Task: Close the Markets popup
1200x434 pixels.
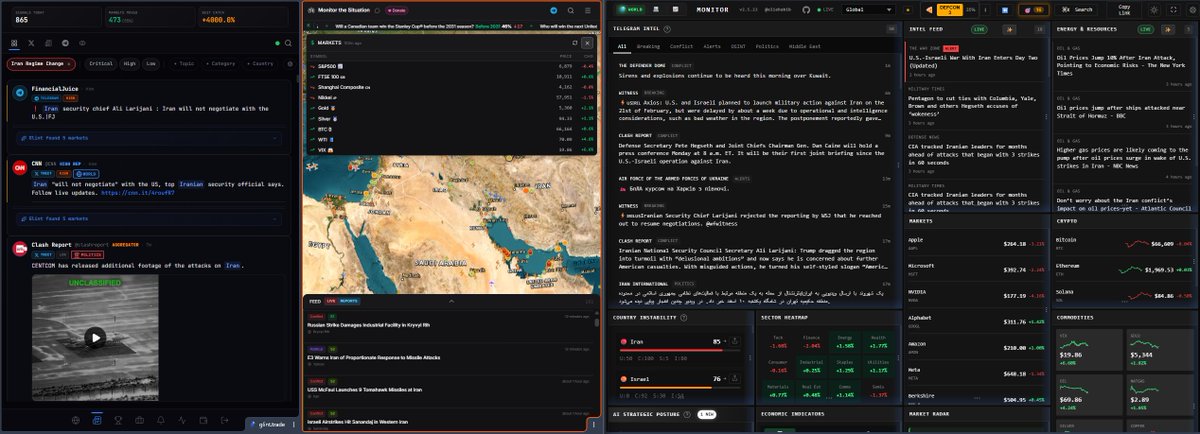Action: coord(587,43)
